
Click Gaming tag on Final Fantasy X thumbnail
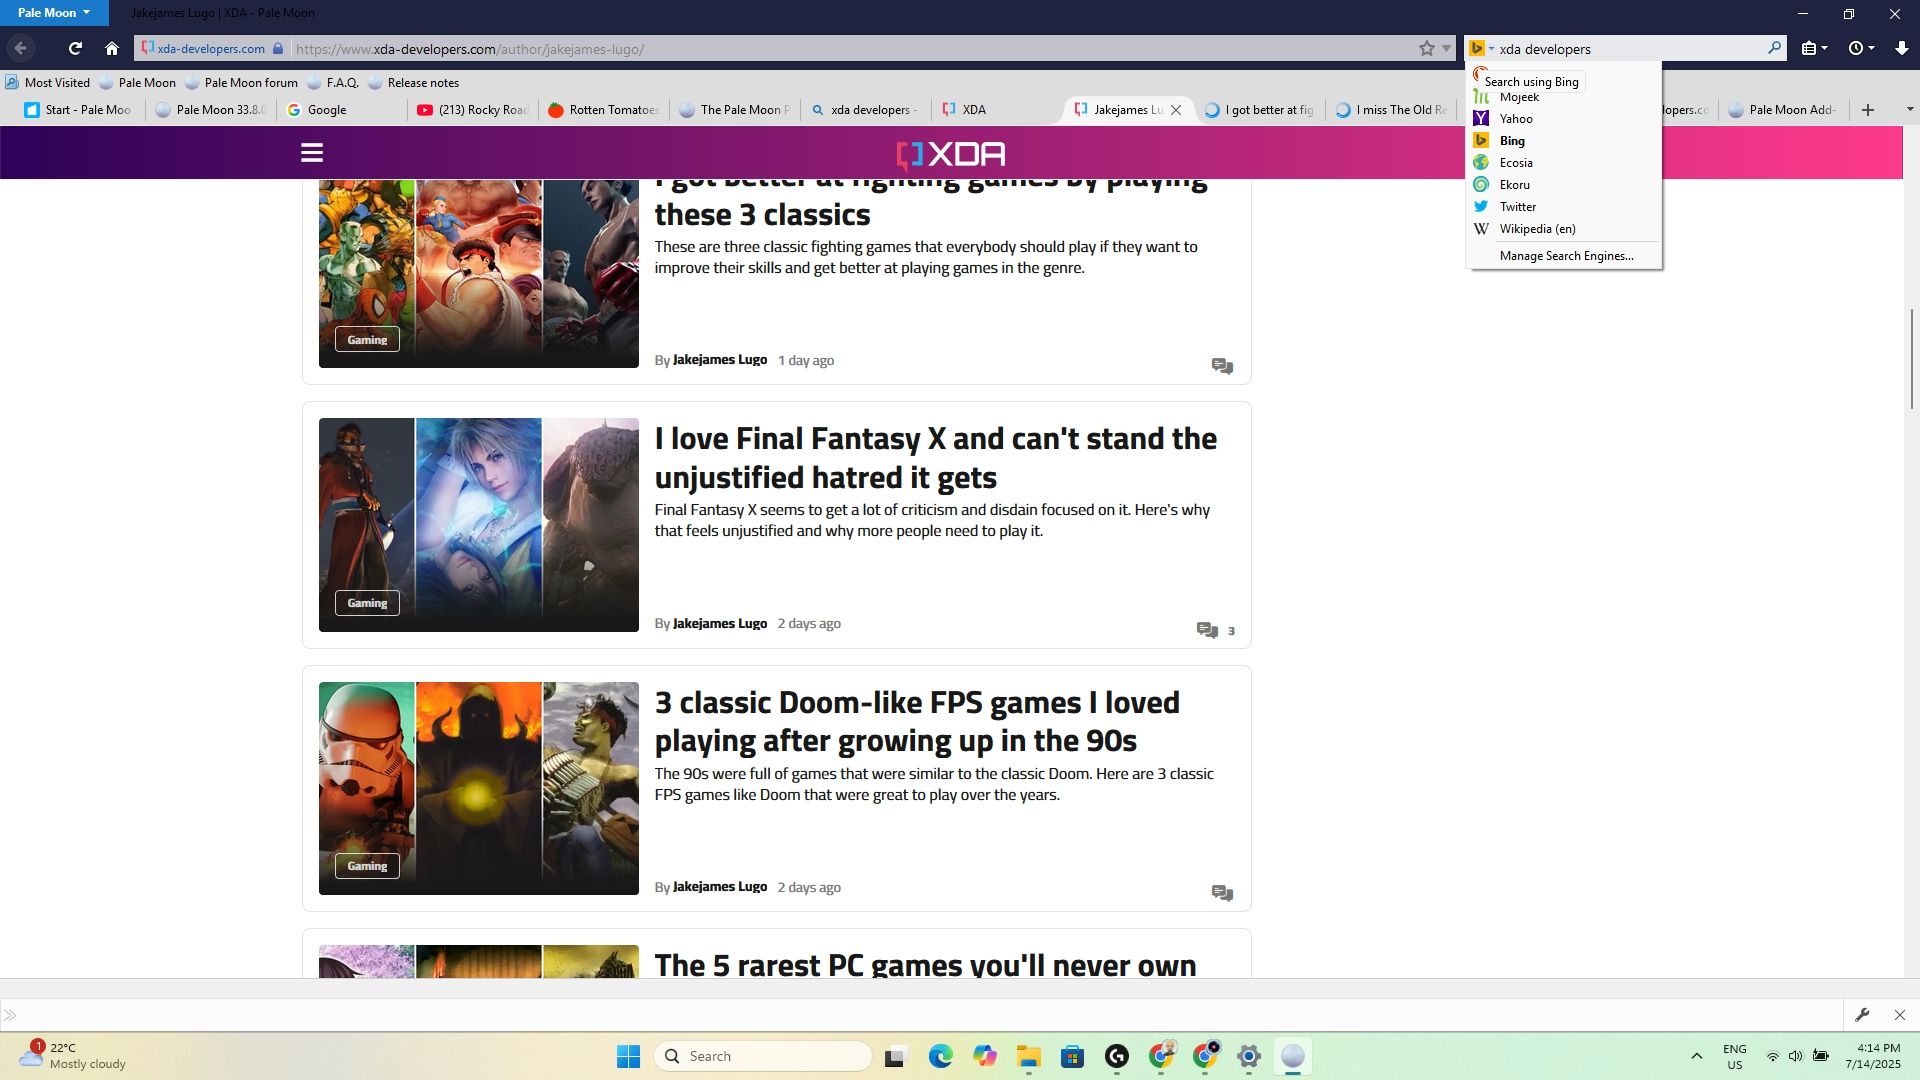367,603
